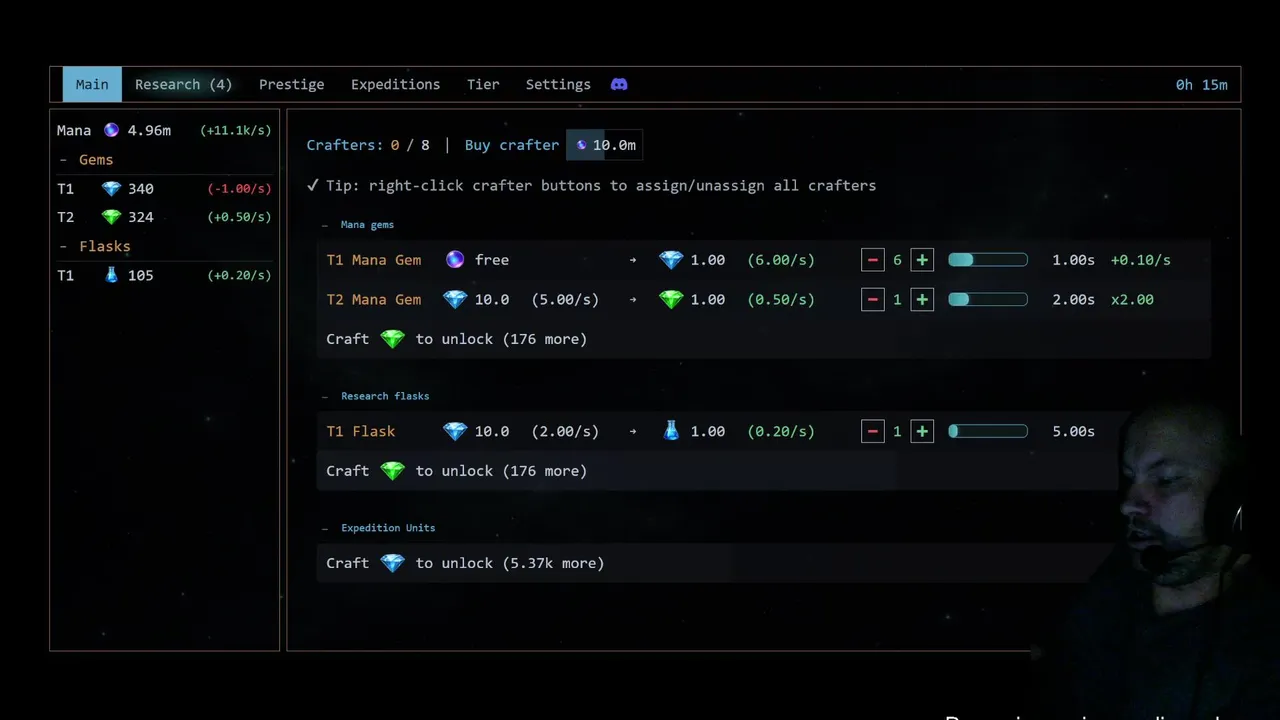1280x720 pixels.
Task: Click the T2 green gem sidebar icon
Action: (x=111, y=217)
